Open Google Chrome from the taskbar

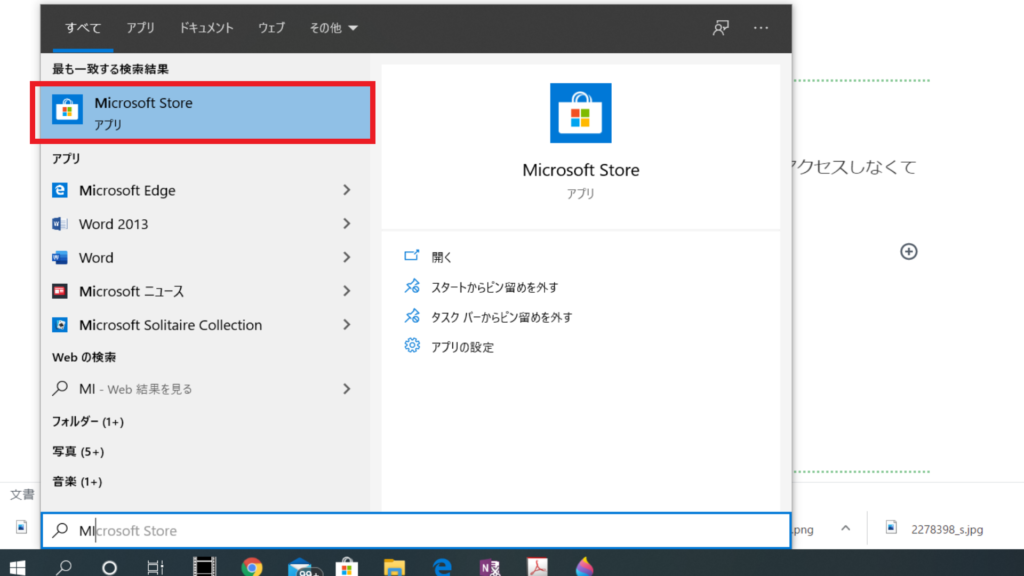coord(251,567)
